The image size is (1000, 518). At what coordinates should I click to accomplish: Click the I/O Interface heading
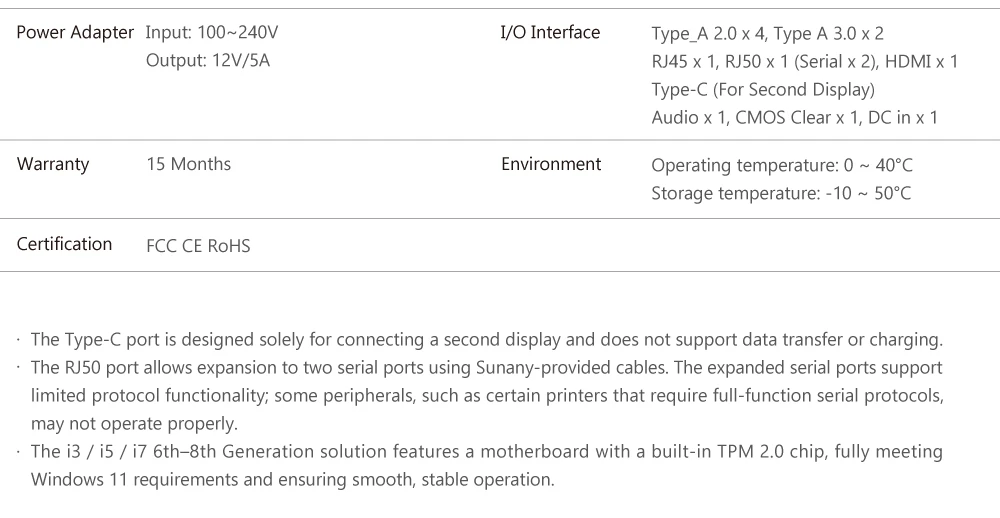click(550, 33)
